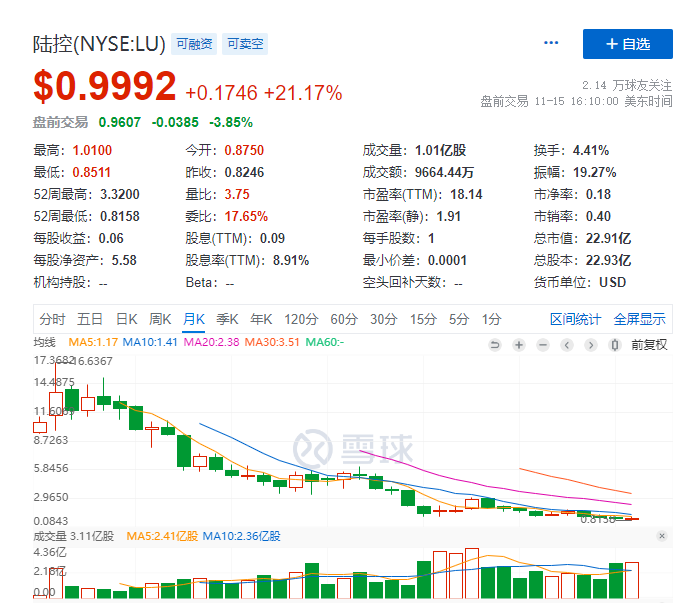This screenshot has height=603, width=685.
Task: Click the 最高 value 1.0100
Action: 92,150
